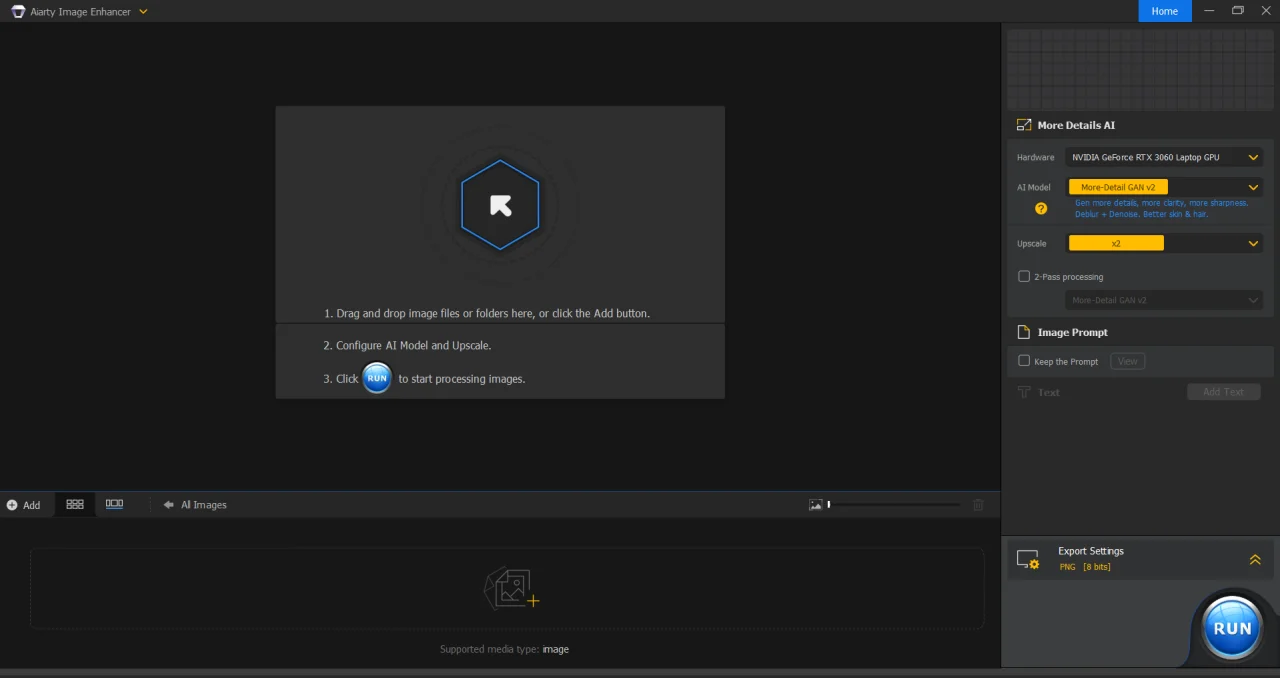The height and width of the screenshot is (678, 1280).
Task: Toggle Keep the Prompt checkbox
Action: pos(1024,361)
